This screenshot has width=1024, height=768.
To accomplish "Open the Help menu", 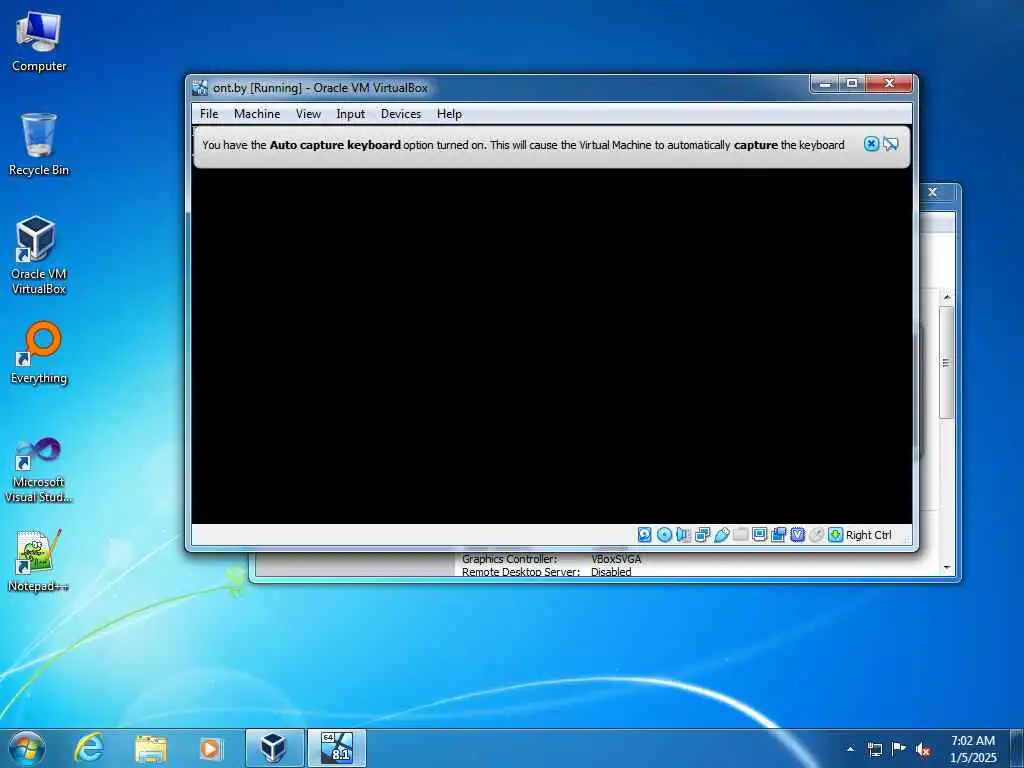I will (x=449, y=114).
